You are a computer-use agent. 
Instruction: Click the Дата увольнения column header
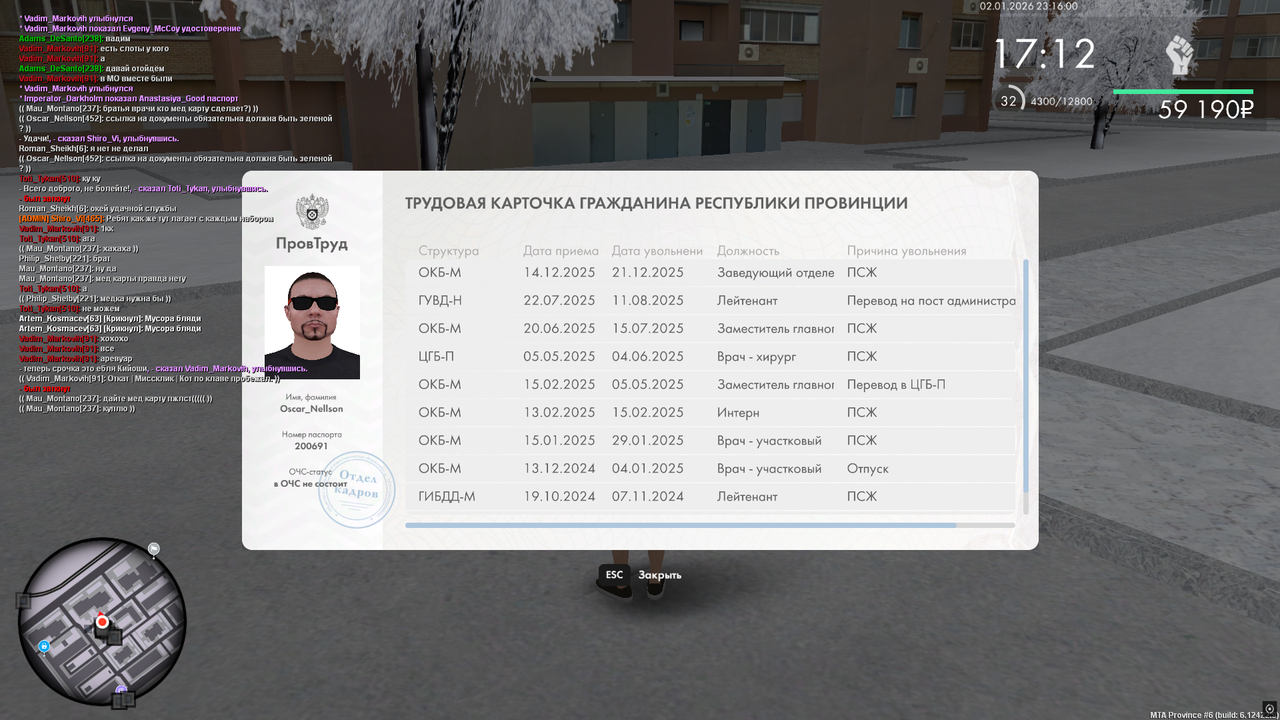[x=658, y=251]
